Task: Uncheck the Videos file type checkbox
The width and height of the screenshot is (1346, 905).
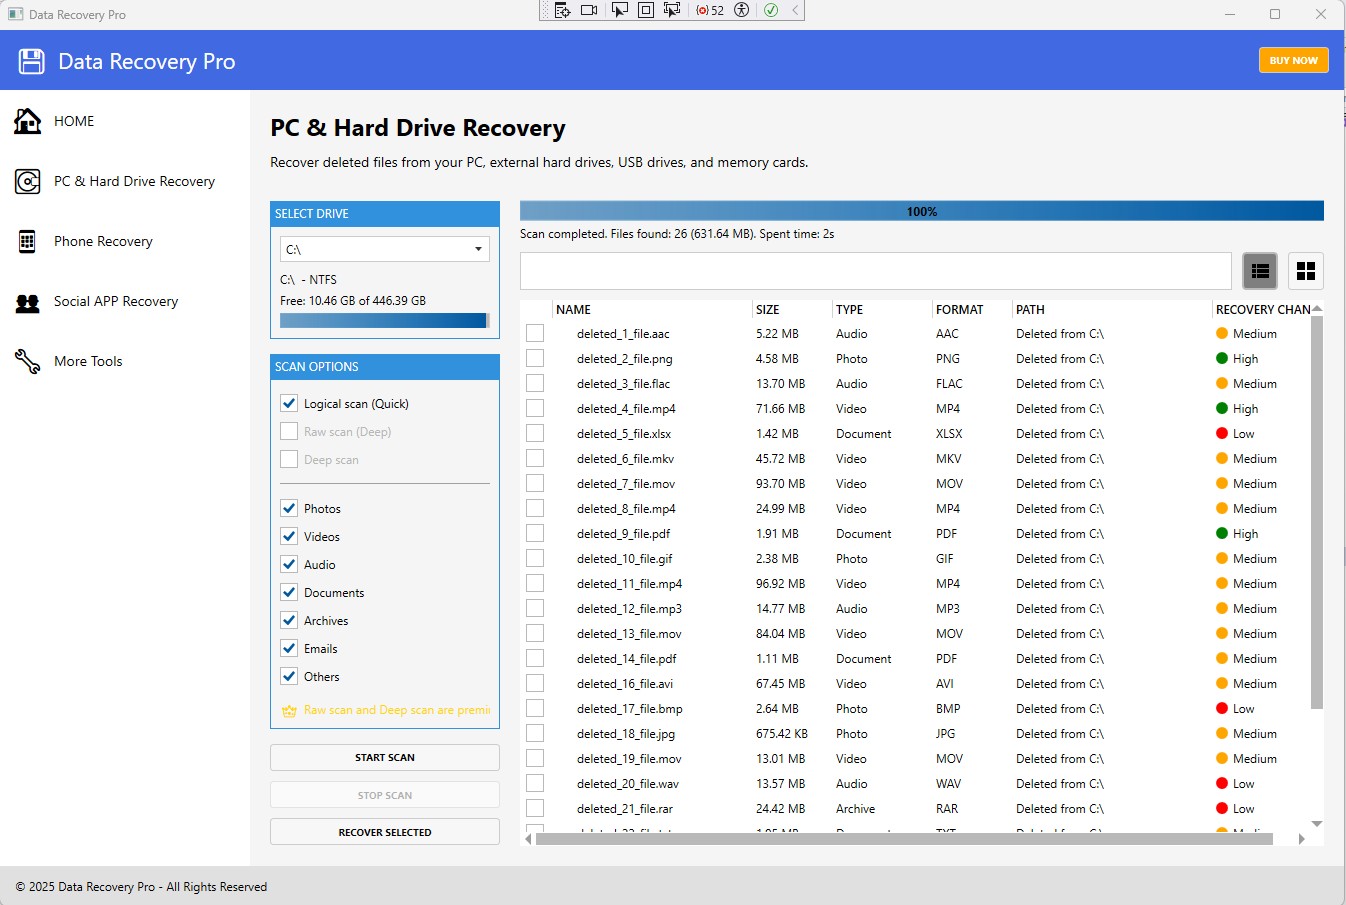Action: pos(289,536)
